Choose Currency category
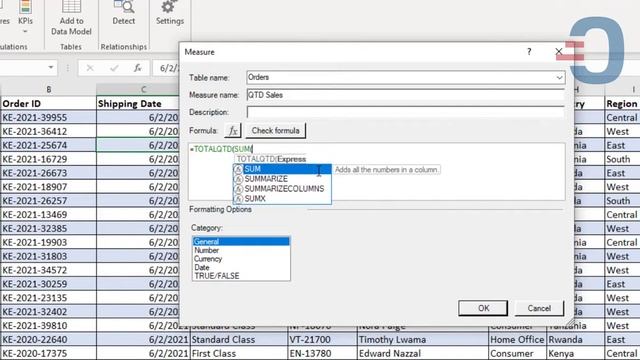This screenshot has height=360, width=640. coord(241,259)
